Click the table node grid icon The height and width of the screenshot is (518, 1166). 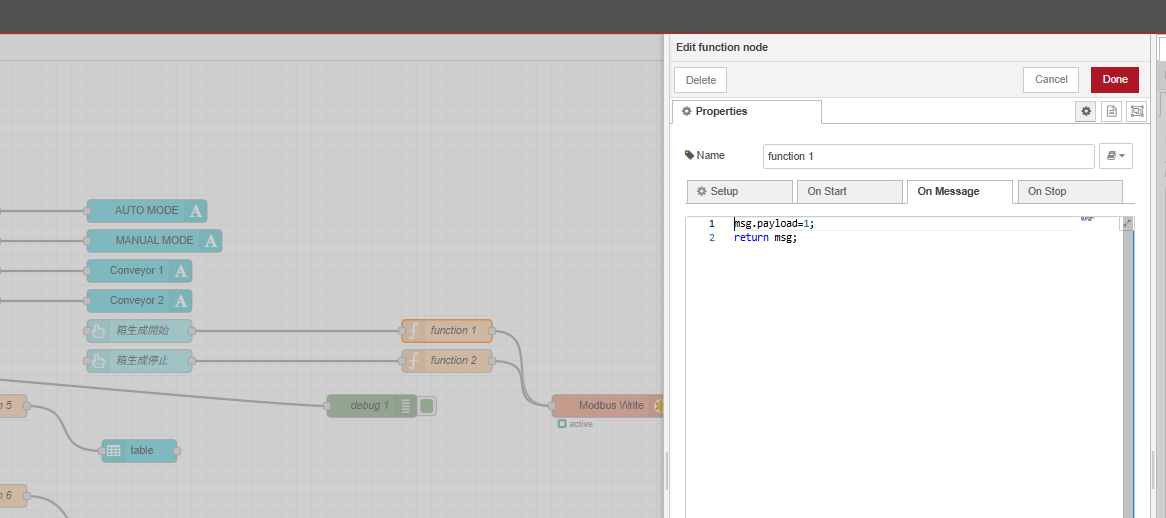point(114,450)
